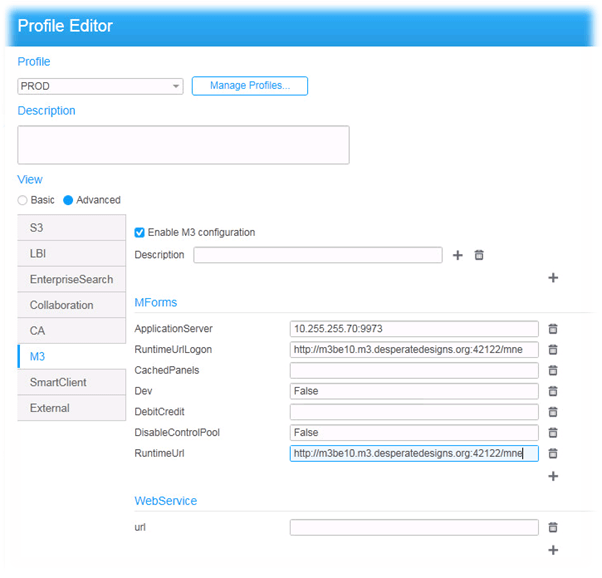Screen dimensions: 602x578
Task: Go to the Collaboration tab
Action: tap(72, 305)
